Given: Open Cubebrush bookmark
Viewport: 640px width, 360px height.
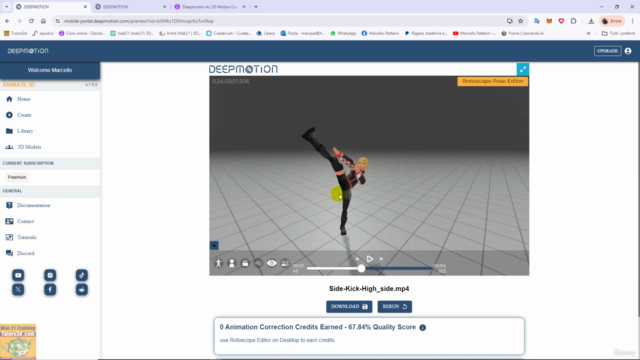Looking at the screenshot, I should point(229,33).
